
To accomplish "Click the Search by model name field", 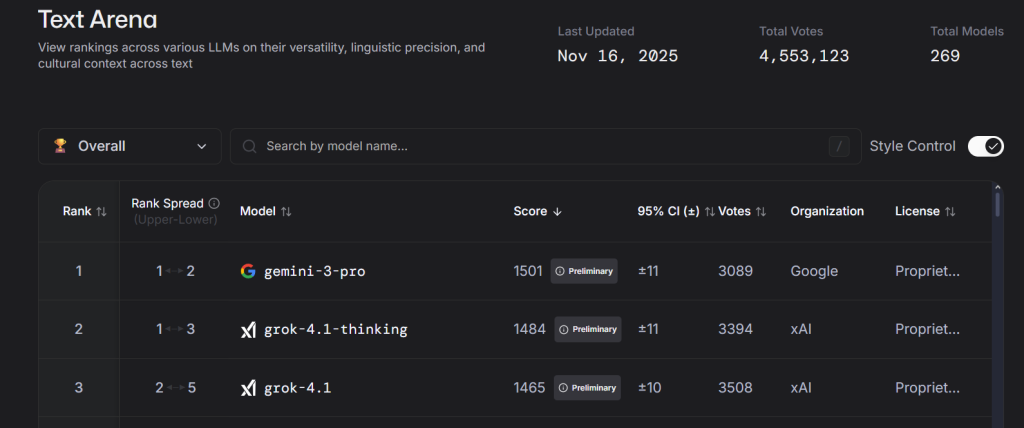I will pyautogui.click(x=540, y=146).
